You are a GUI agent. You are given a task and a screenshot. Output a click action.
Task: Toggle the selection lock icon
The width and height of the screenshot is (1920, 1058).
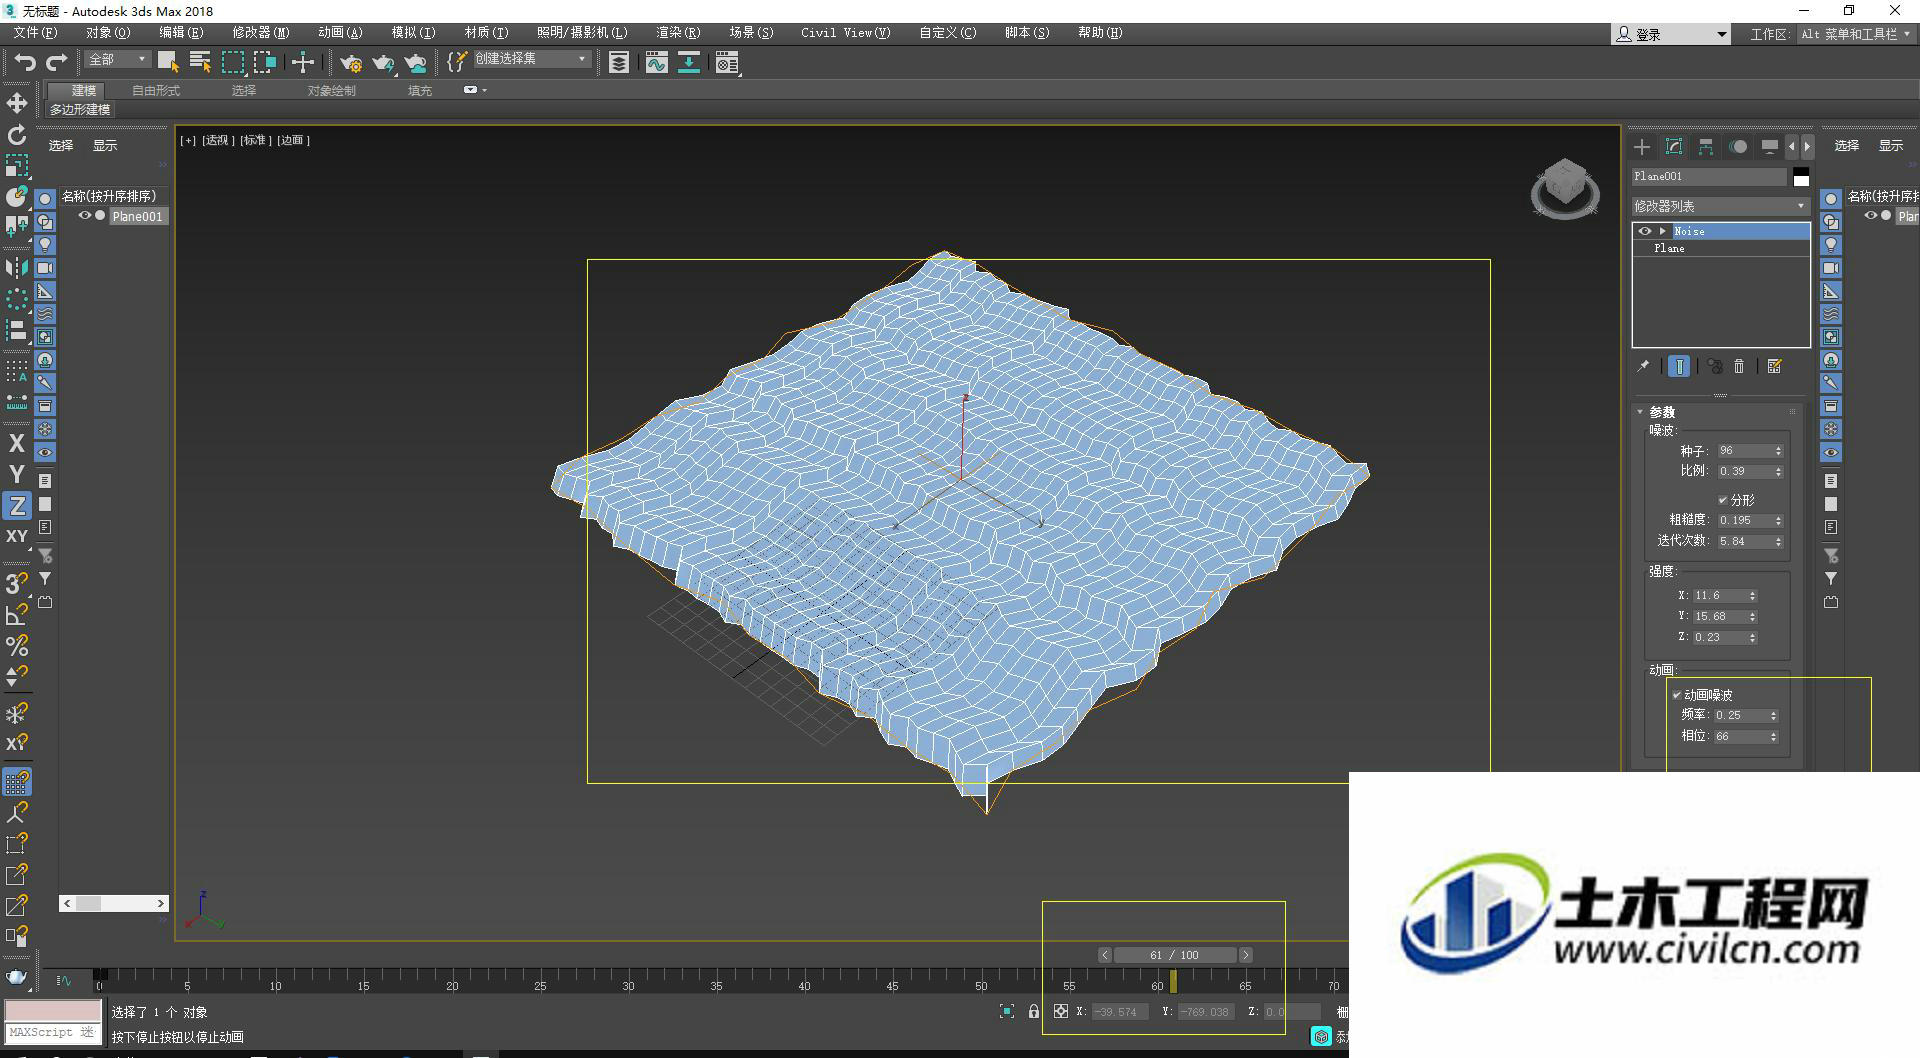[1034, 1012]
